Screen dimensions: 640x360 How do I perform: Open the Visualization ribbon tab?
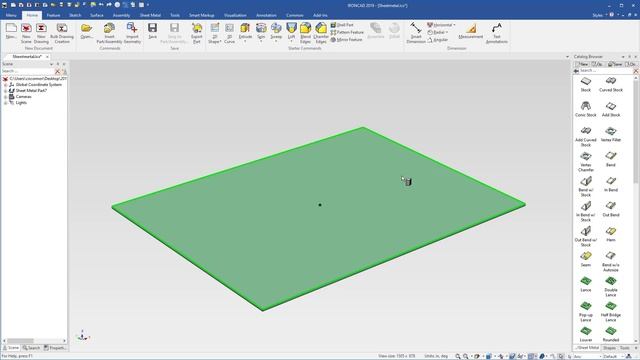pos(235,15)
